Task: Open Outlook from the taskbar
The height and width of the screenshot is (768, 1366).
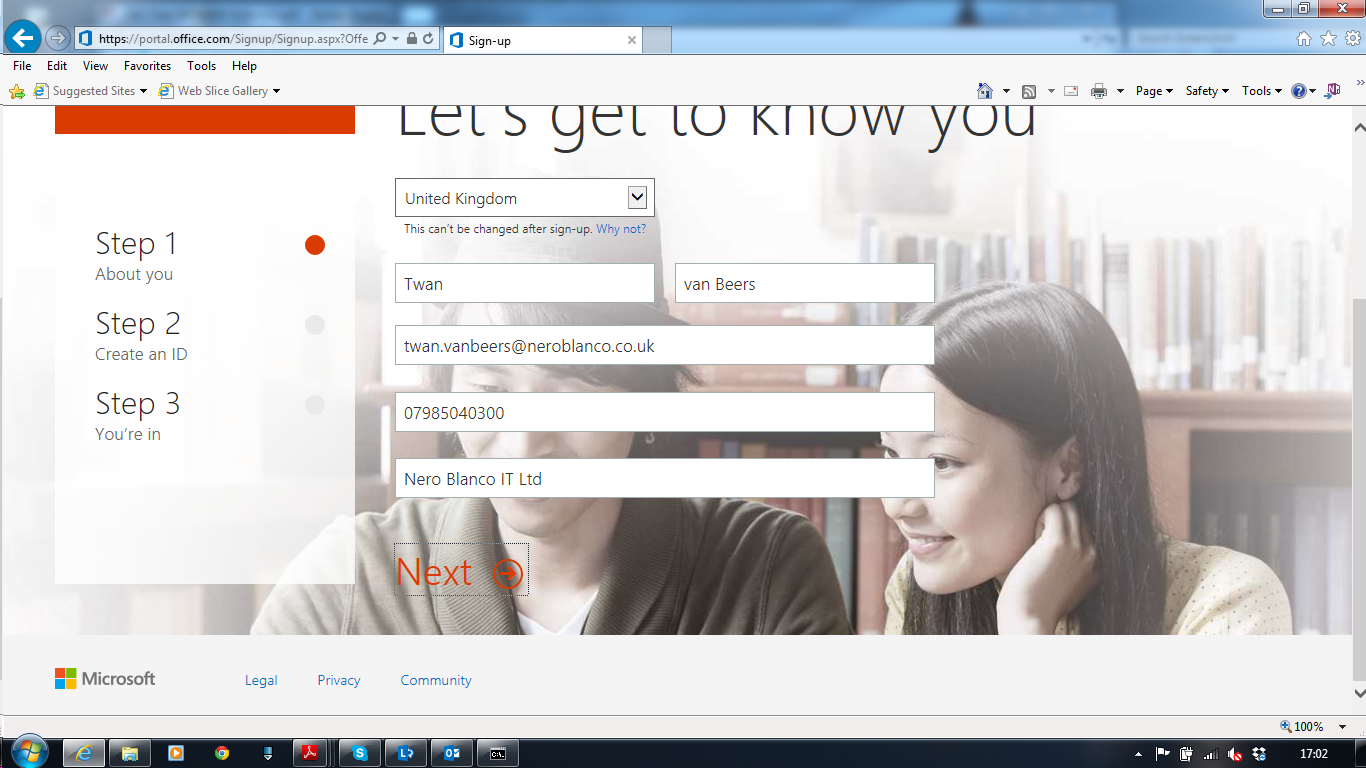Action: point(452,753)
